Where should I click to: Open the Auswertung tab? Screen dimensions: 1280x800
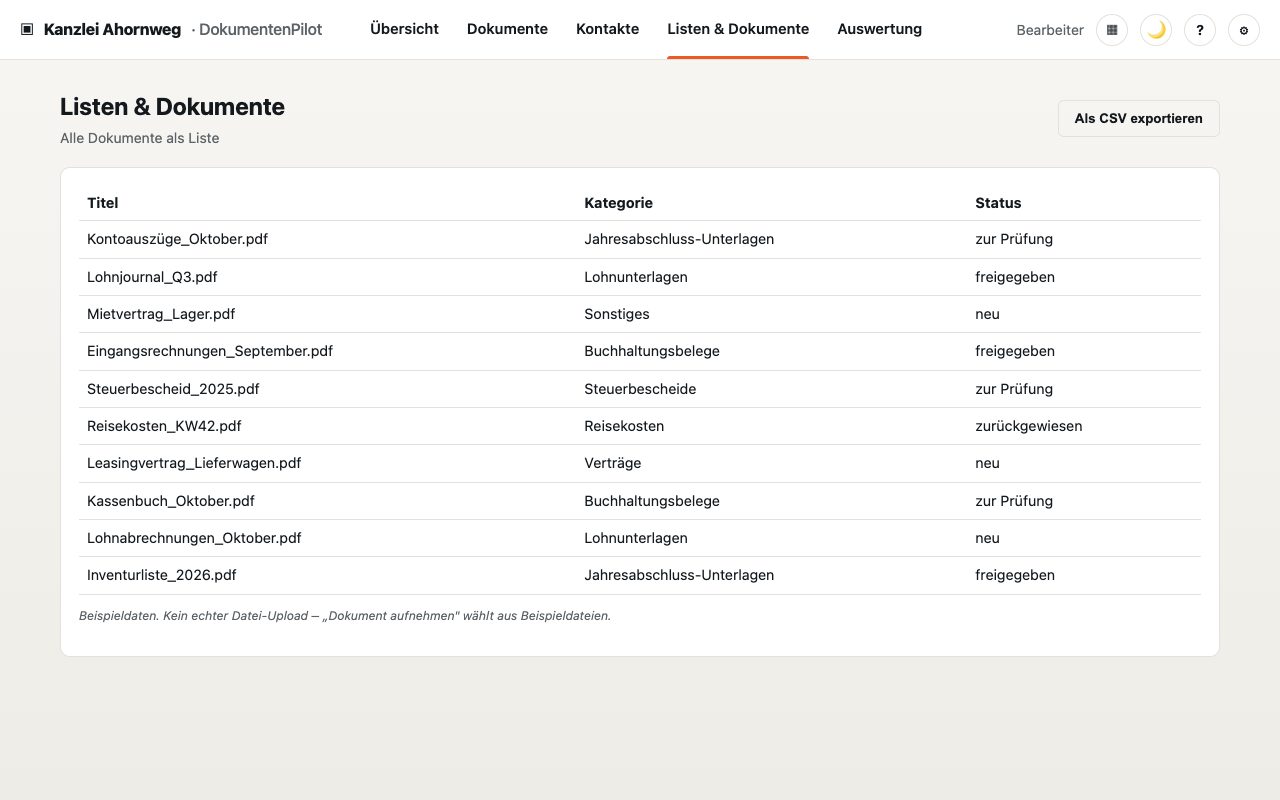point(879,29)
